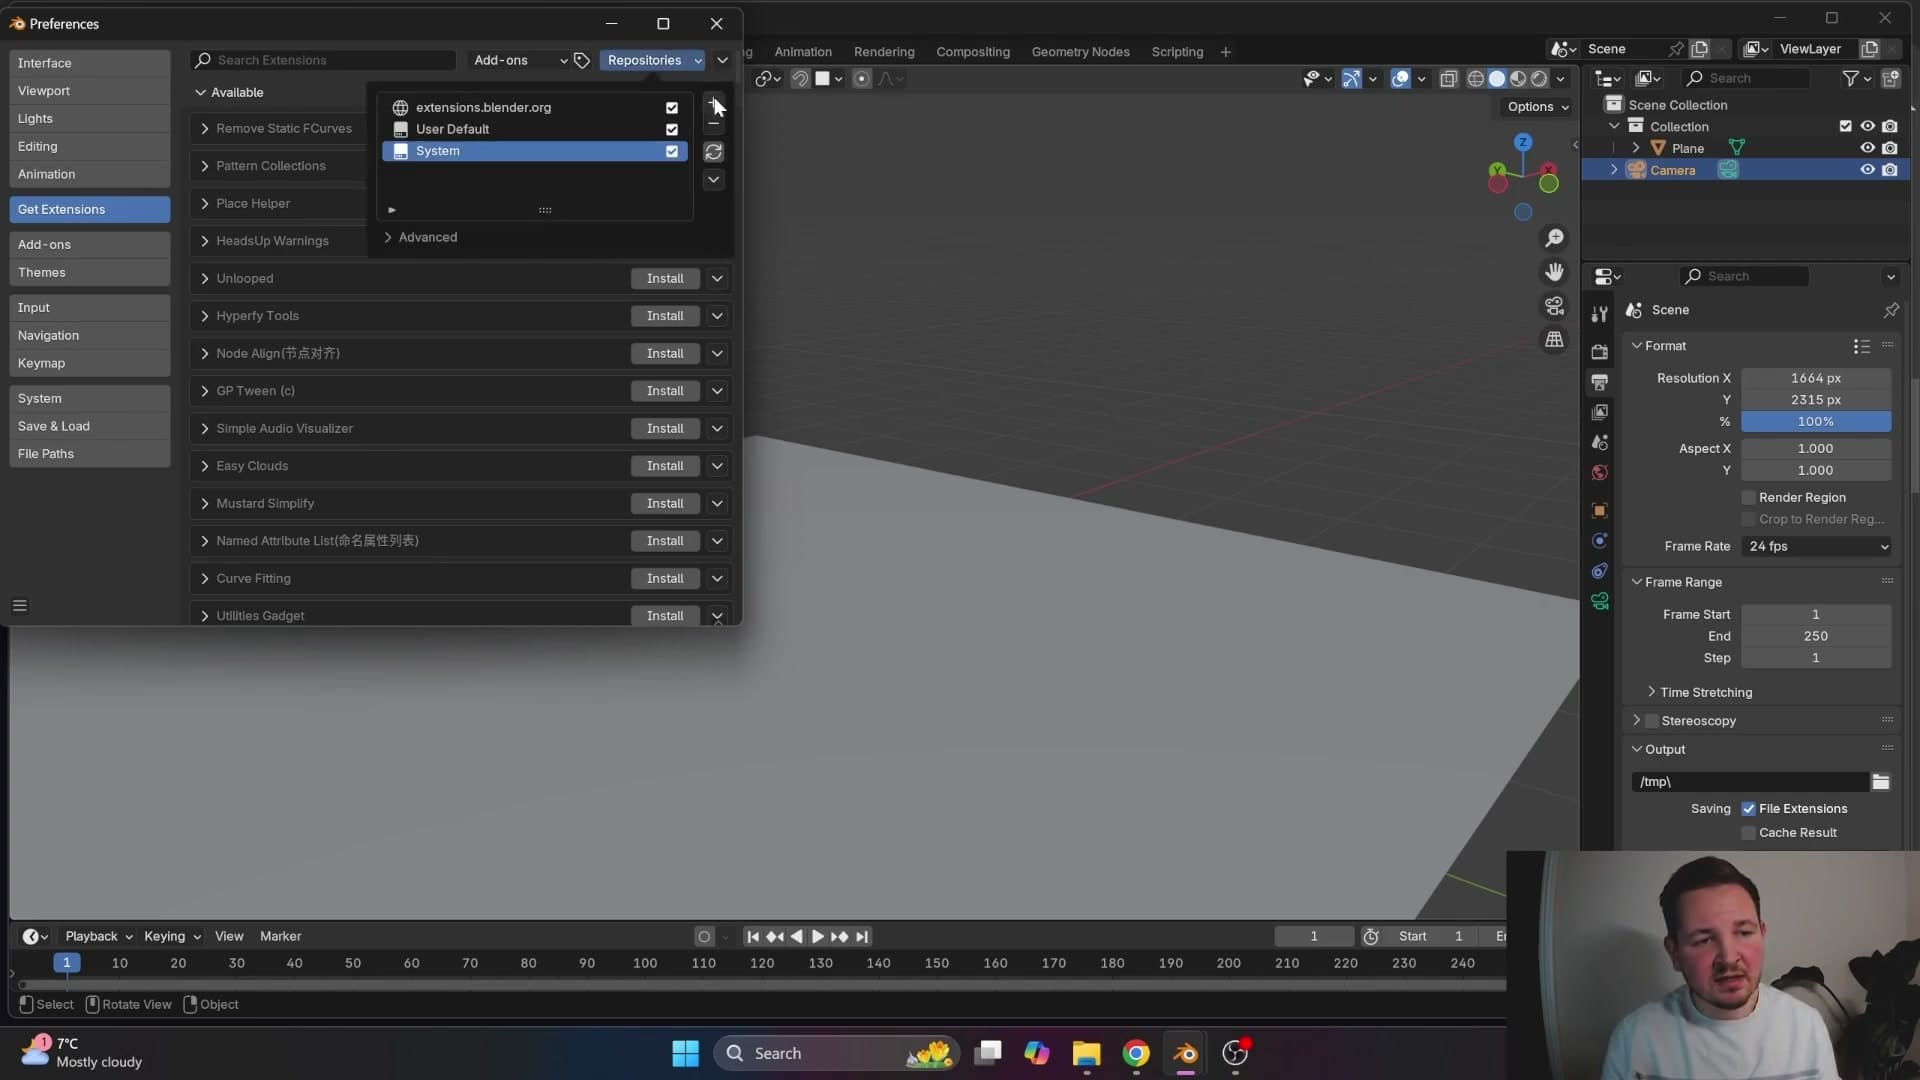The image size is (1920, 1080).
Task: Uncheck File Extensions saving option
Action: point(1749,809)
